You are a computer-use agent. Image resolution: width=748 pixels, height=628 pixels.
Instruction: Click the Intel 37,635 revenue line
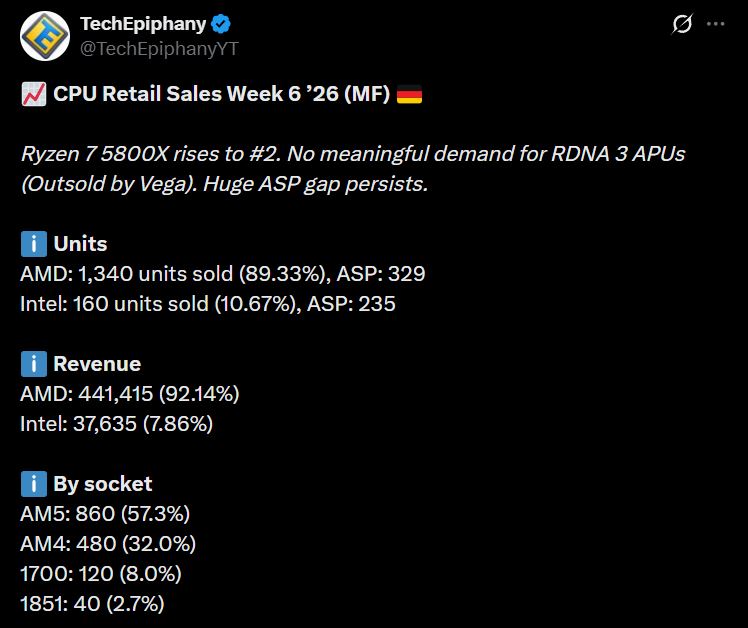(116, 424)
